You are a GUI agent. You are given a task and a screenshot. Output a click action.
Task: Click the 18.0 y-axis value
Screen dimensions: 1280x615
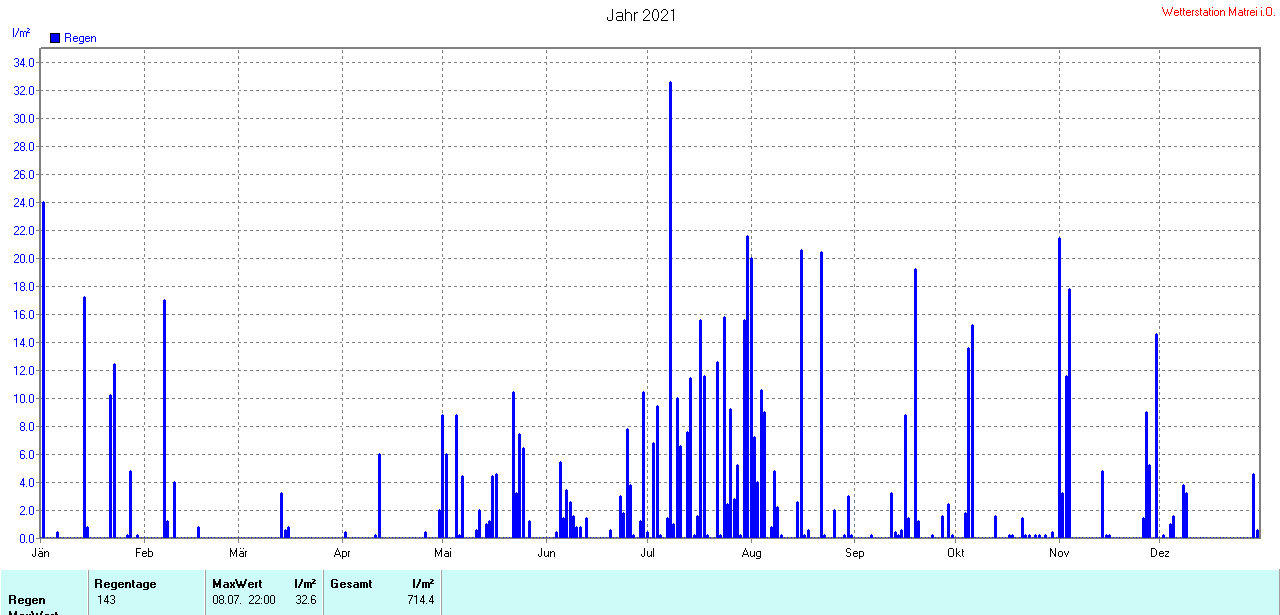[x=23, y=286]
